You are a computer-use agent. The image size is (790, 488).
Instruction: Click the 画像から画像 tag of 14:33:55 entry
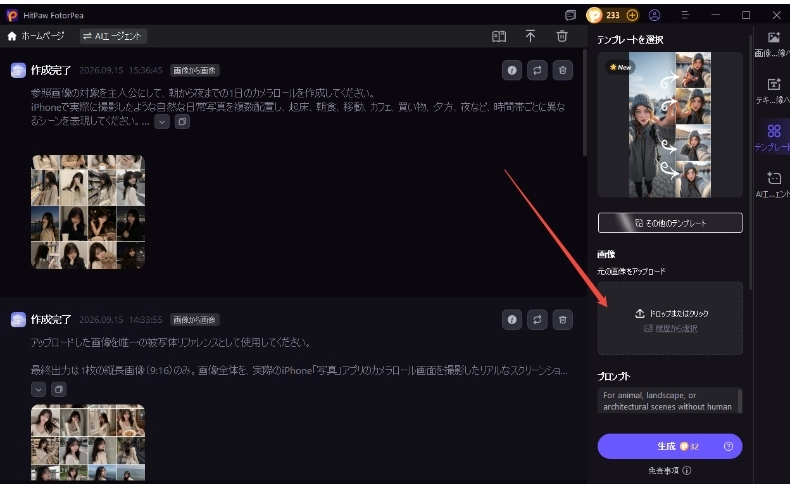tap(194, 320)
